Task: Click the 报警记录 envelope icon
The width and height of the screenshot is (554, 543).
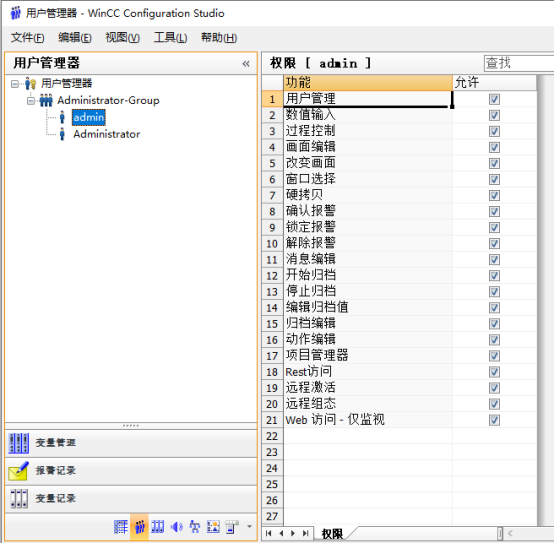Action: [x=18, y=471]
